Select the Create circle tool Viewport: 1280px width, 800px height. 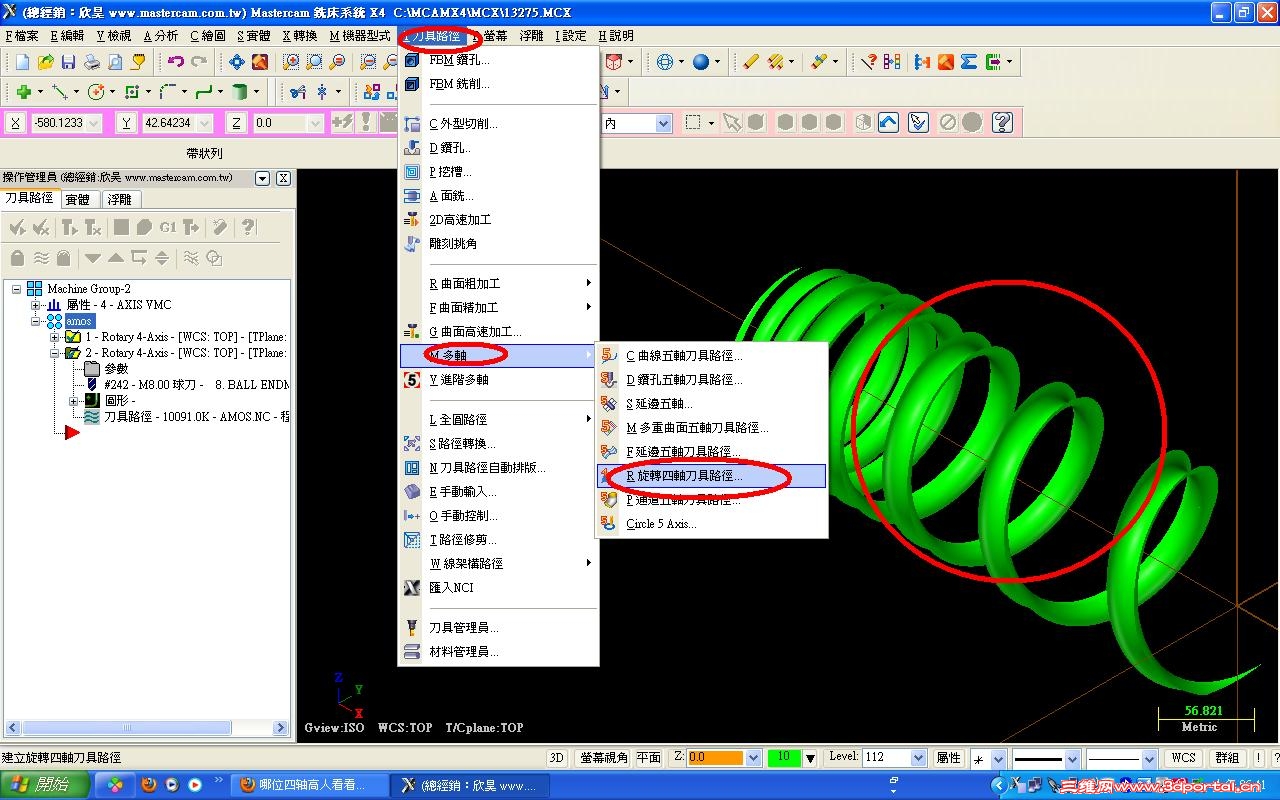point(96,92)
